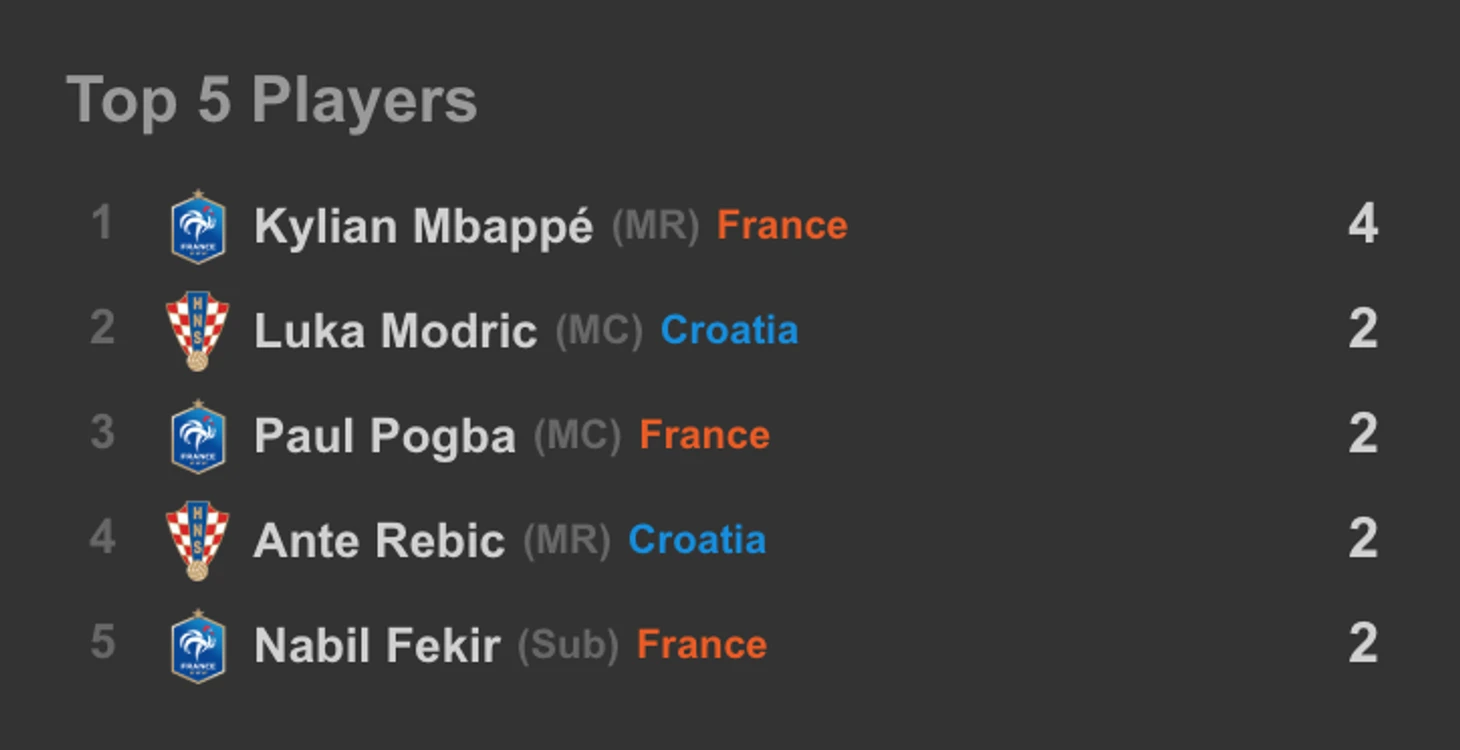Click the (Sub) label for Nabil Fekir

(568, 645)
